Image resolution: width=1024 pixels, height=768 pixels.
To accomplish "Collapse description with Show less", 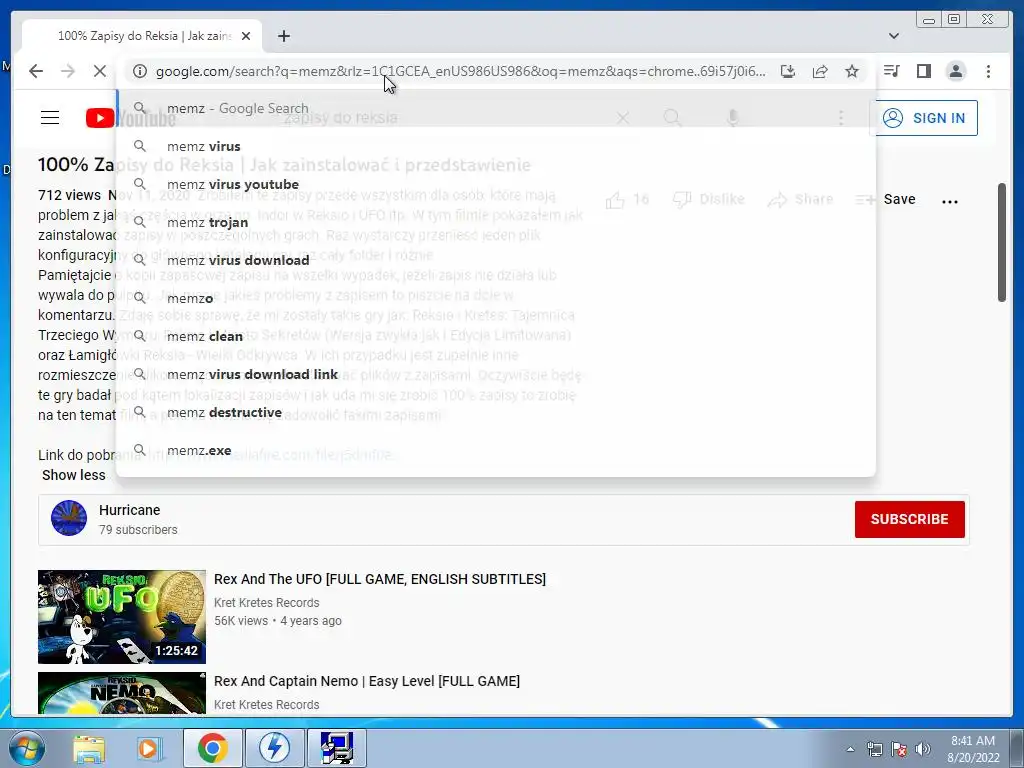I will point(73,475).
